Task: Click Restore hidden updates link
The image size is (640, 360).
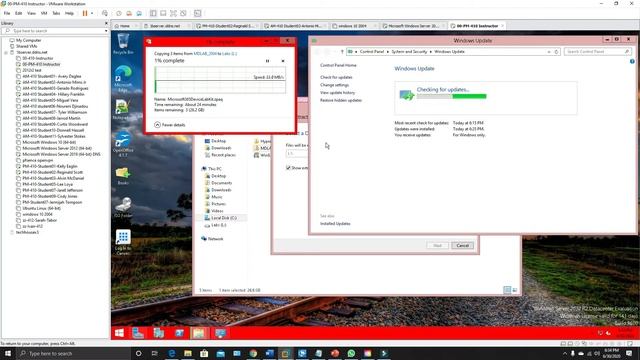Action: pos(341,100)
